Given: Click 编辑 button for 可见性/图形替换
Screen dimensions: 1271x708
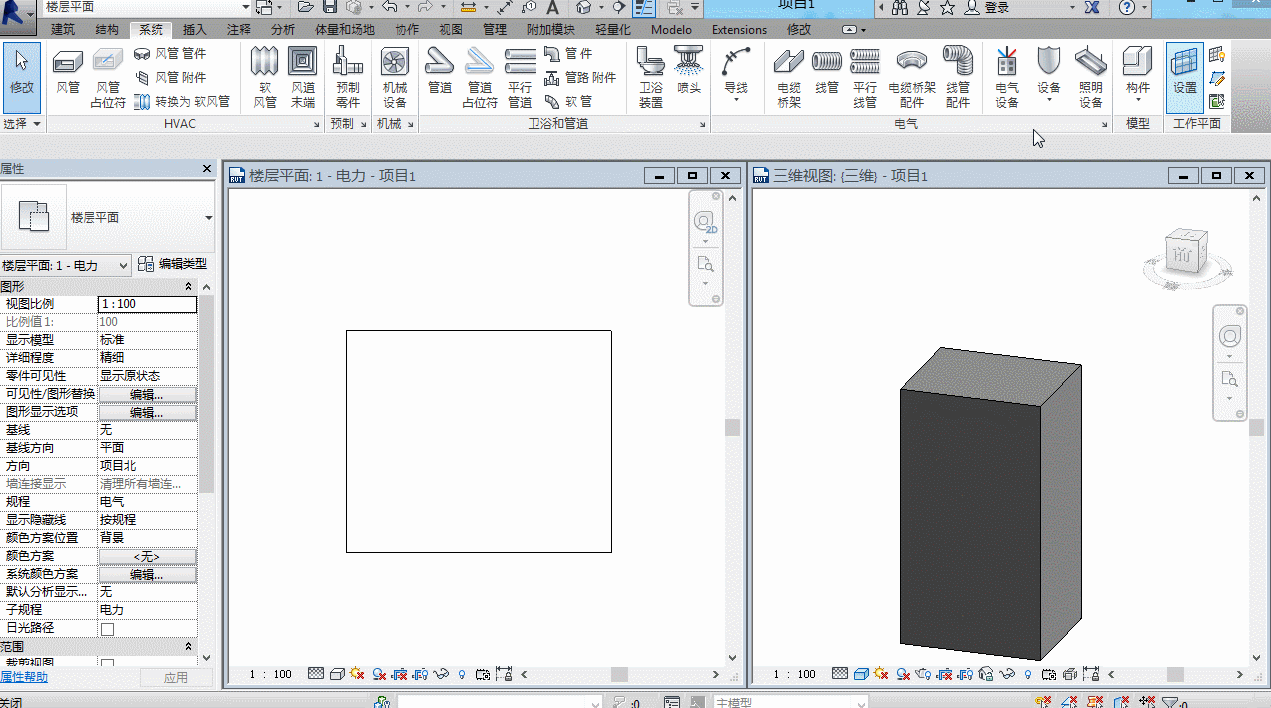Looking at the screenshot, I should (x=147, y=395).
